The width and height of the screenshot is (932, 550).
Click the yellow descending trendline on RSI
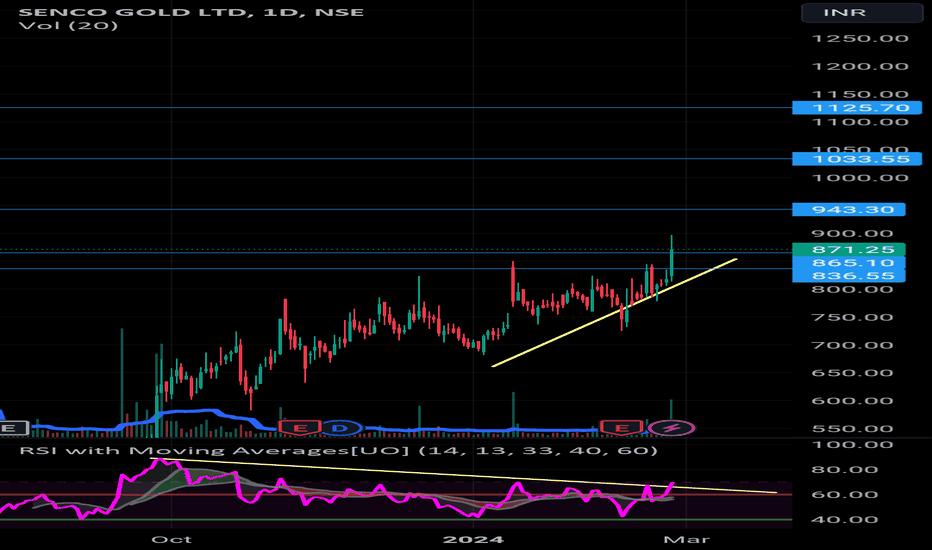[x=464, y=476]
